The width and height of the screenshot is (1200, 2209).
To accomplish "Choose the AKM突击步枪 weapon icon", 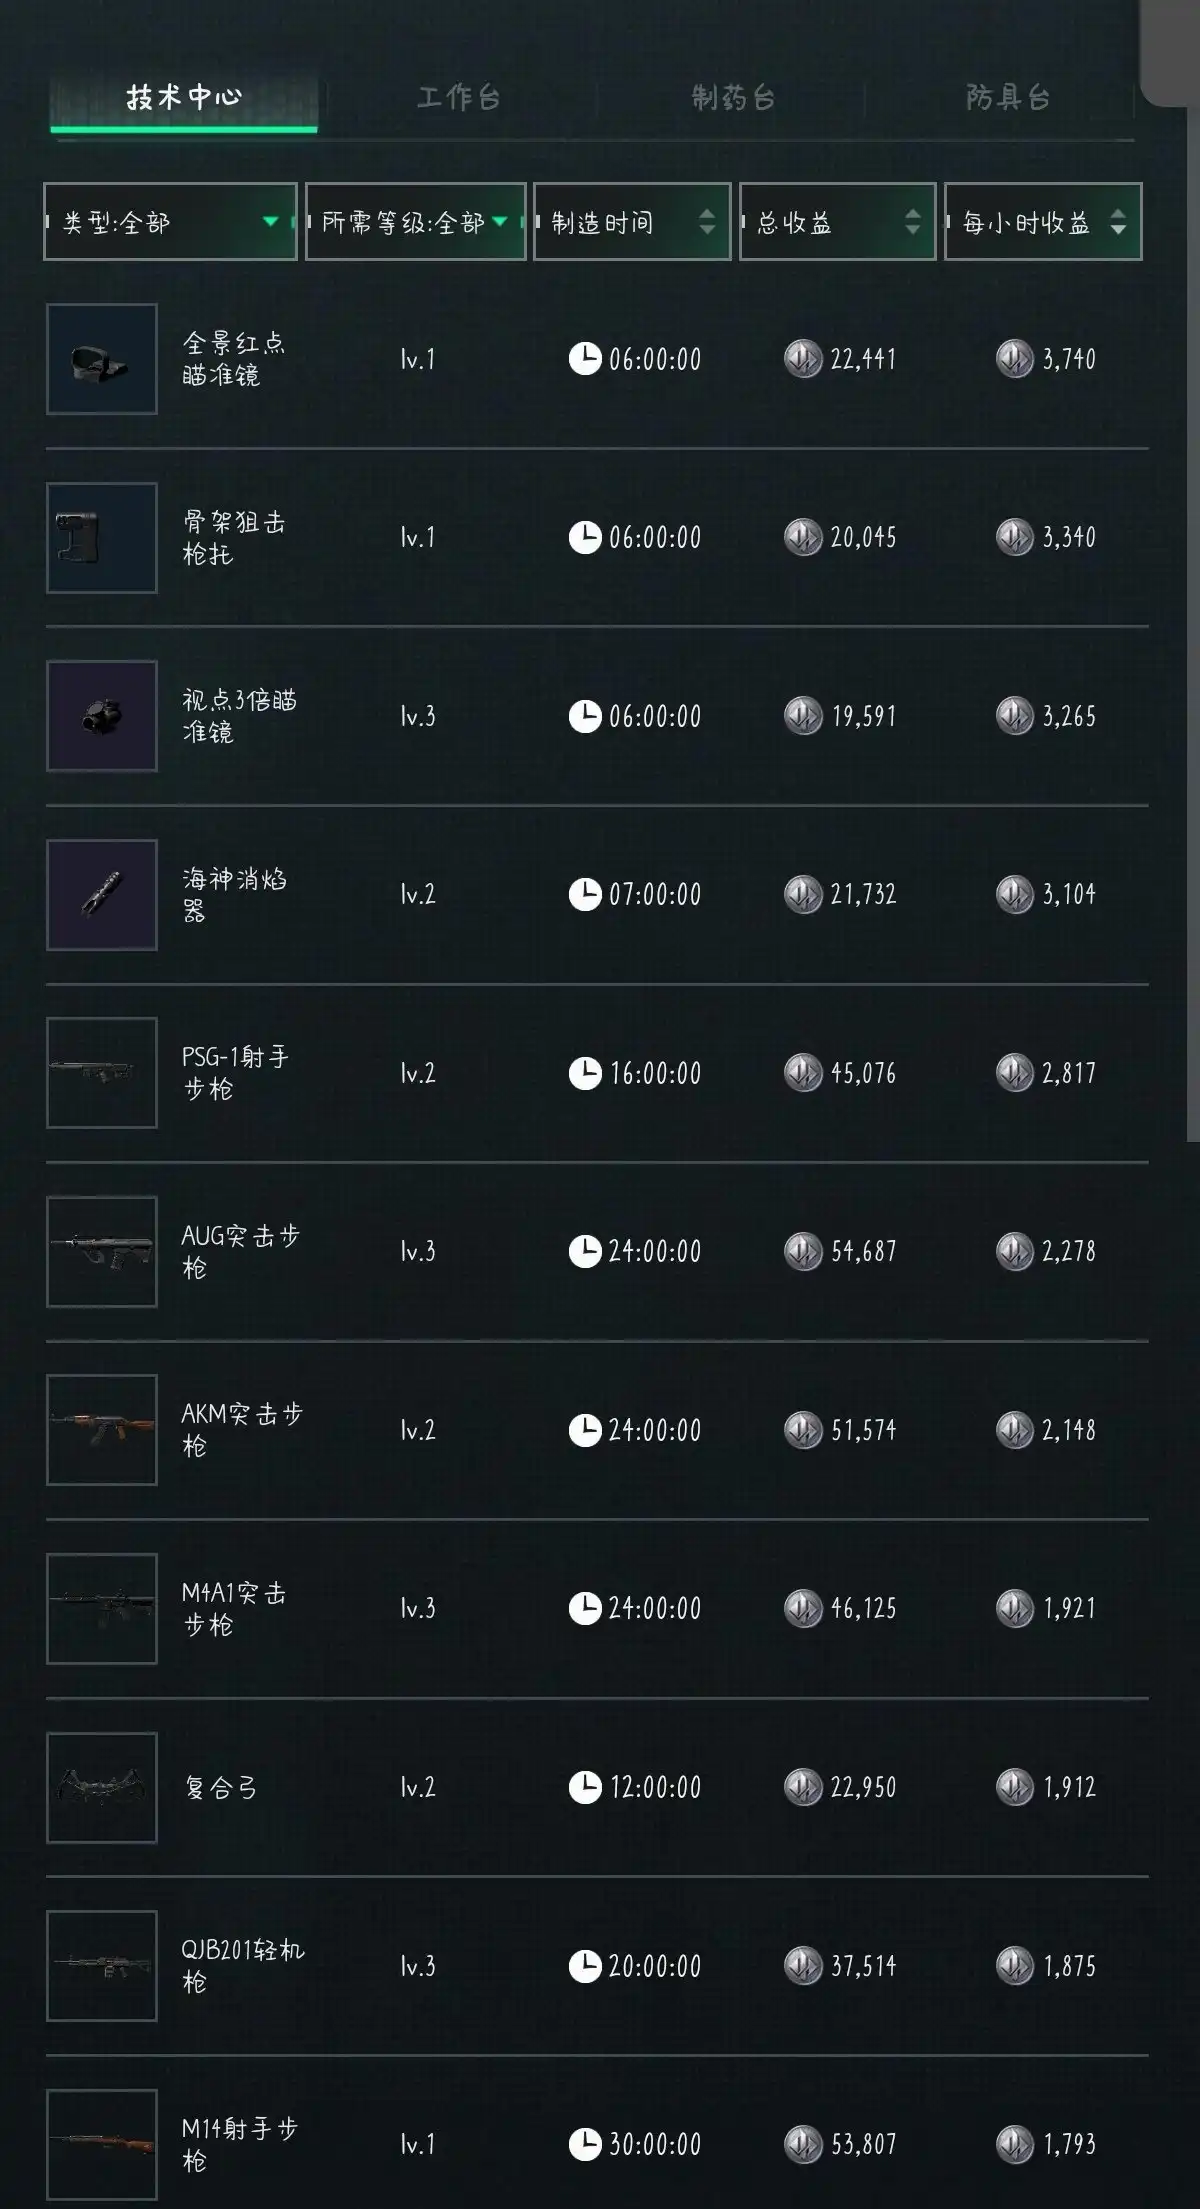I will click(102, 1430).
